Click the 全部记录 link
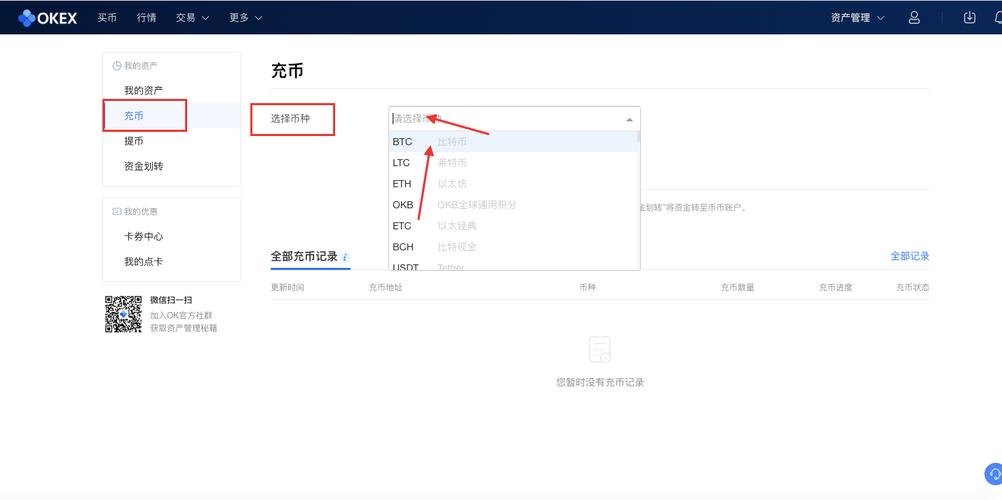 coord(909,256)
